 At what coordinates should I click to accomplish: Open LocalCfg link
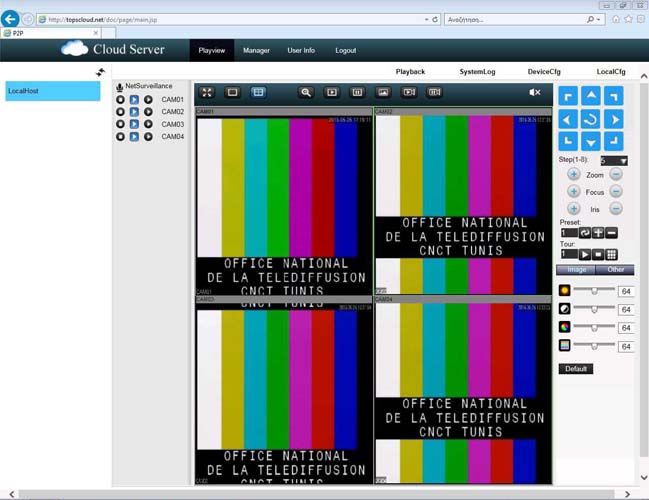pyautogui.click(x=611, y=72)
